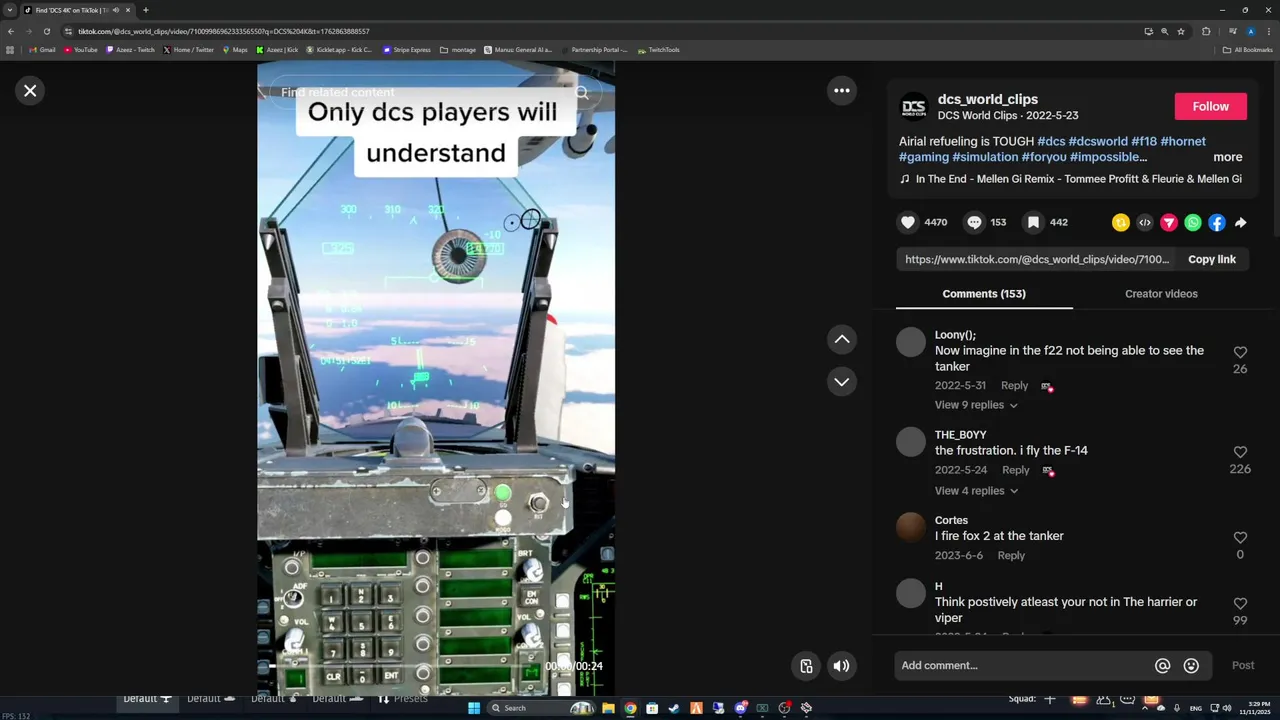This screenshot has height=720, width=1280.
Task: Share the video to Facebook
Action: click(1217, 223)
